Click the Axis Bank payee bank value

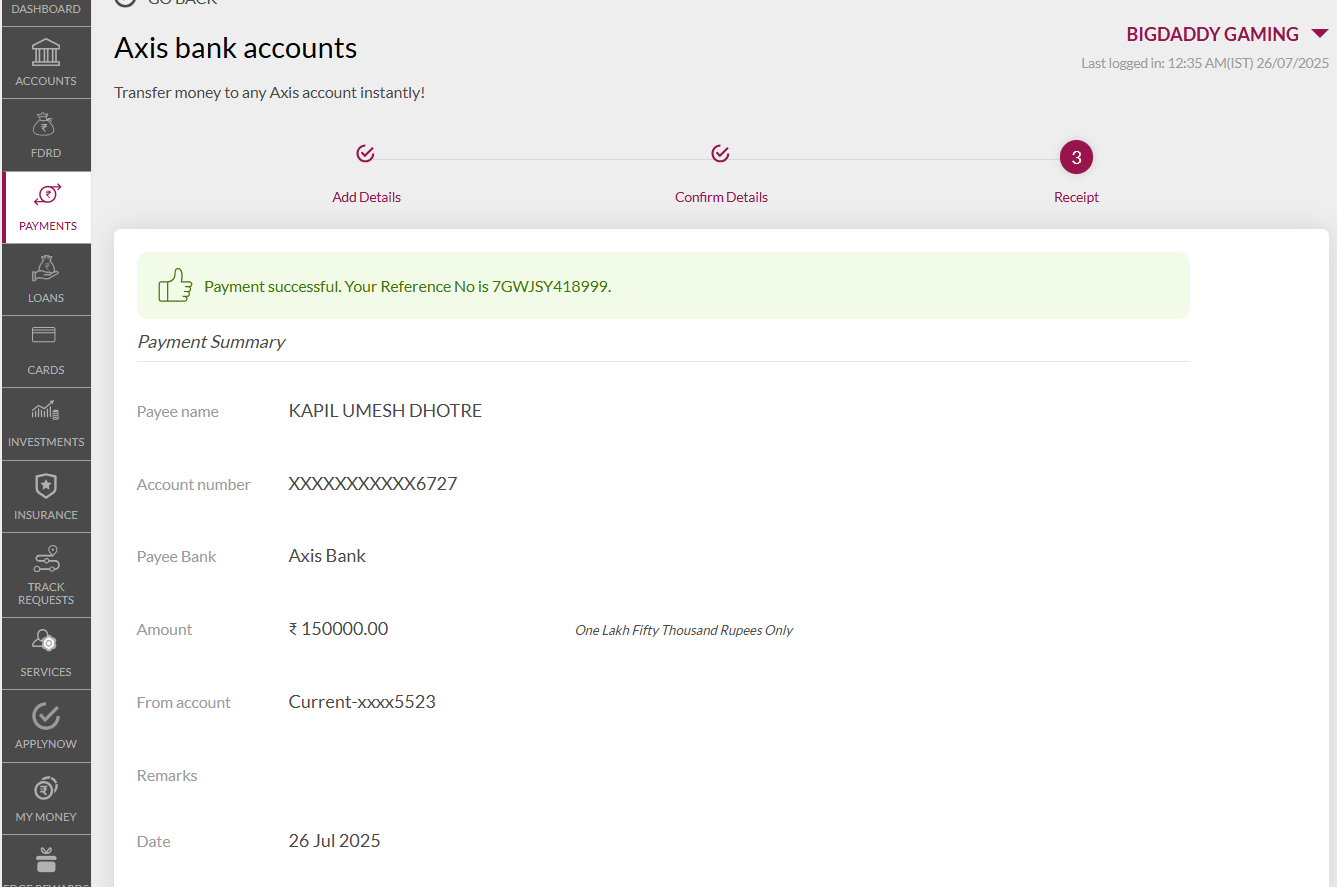pos(327,556)
